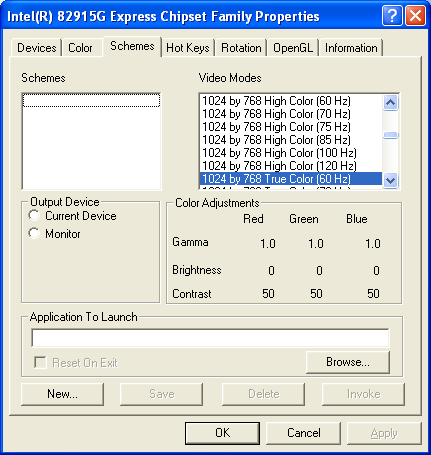Viewport: 431px width, 455px height.
Task: Click the Red Contrast value 50
Action: 268,294
